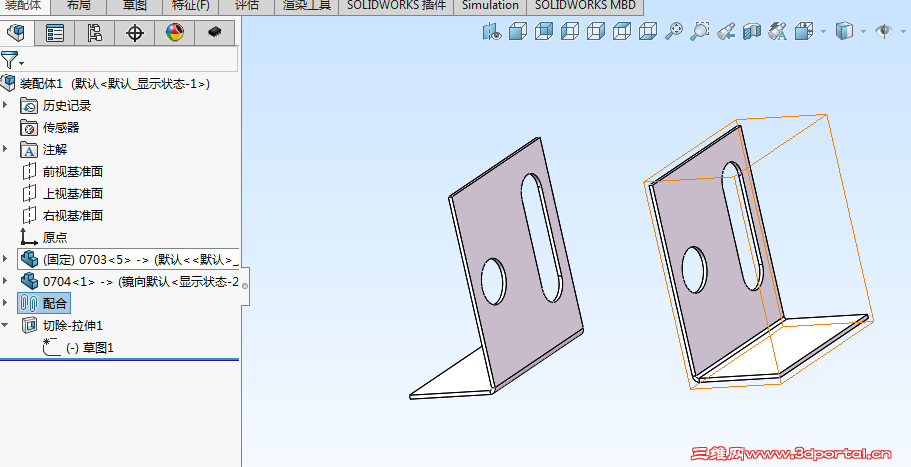Click the View Orientation cube icon
This screenshot has width=911, height=467.
804,31
